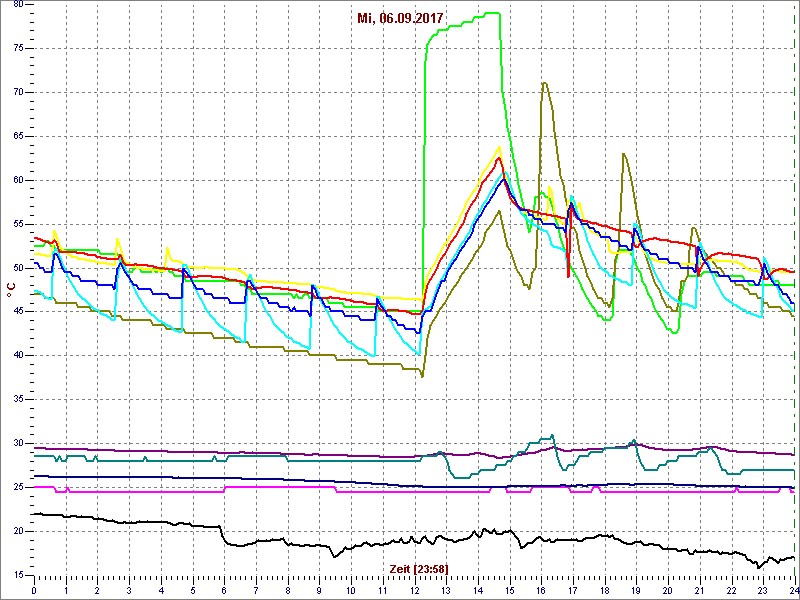Click hour 16 on the time axis
This screenshot has height=600, width=800.
pyautogui.click(x=541, y=590)
